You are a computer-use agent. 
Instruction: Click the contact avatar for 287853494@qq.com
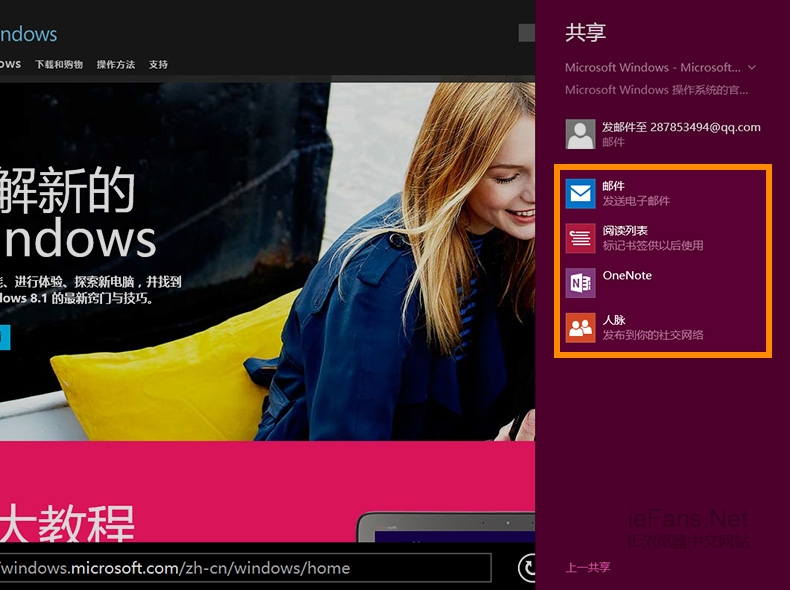(x=580, y=134)
